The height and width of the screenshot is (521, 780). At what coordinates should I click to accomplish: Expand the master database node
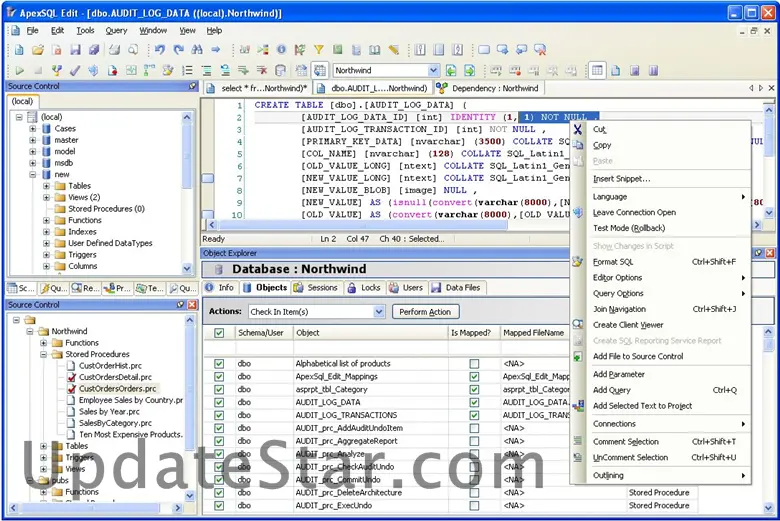pyautogui.click(x=33, y=140)
